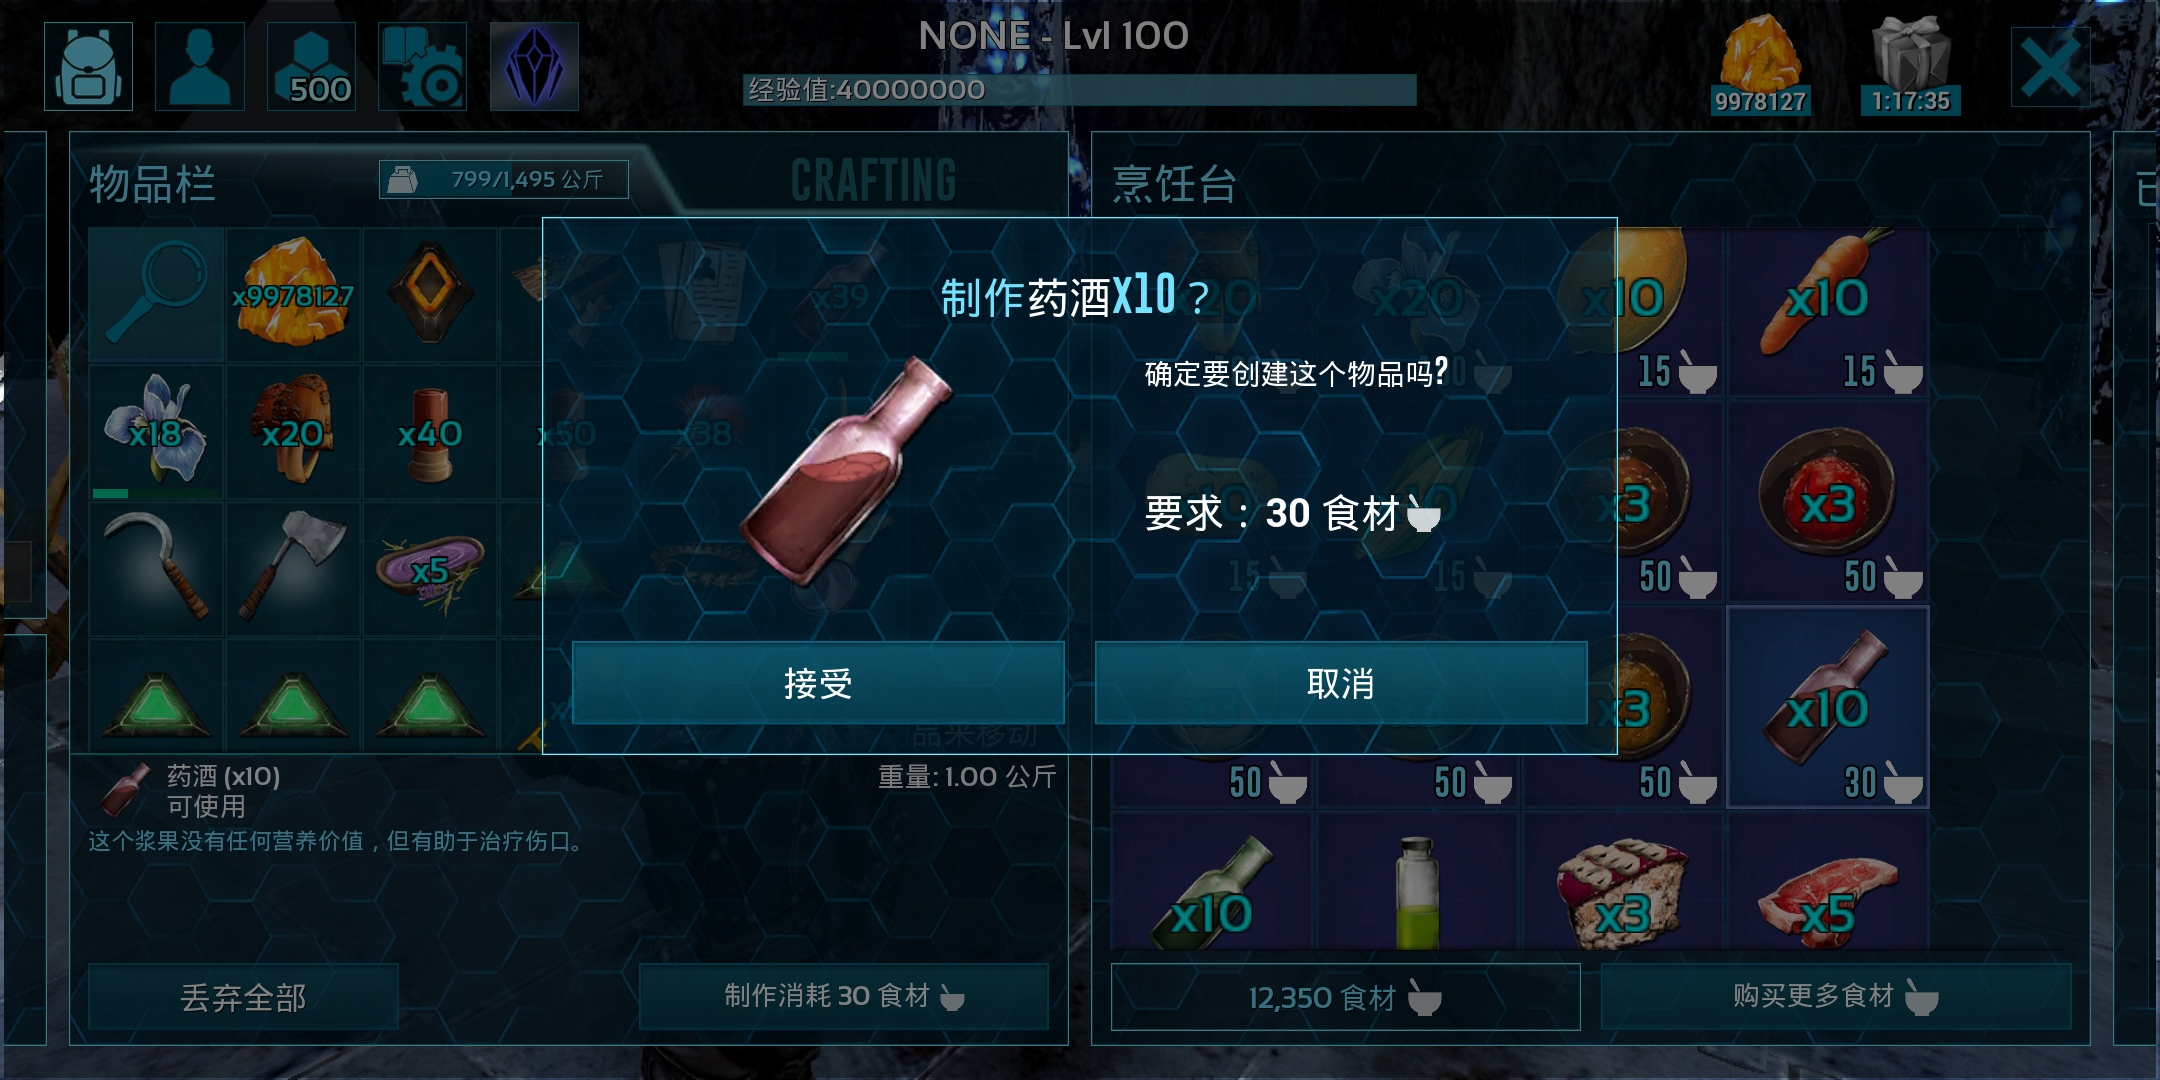Click the experience progress bar
The height and width of the screenshot is (1080, 2160).
(1080, 90)
